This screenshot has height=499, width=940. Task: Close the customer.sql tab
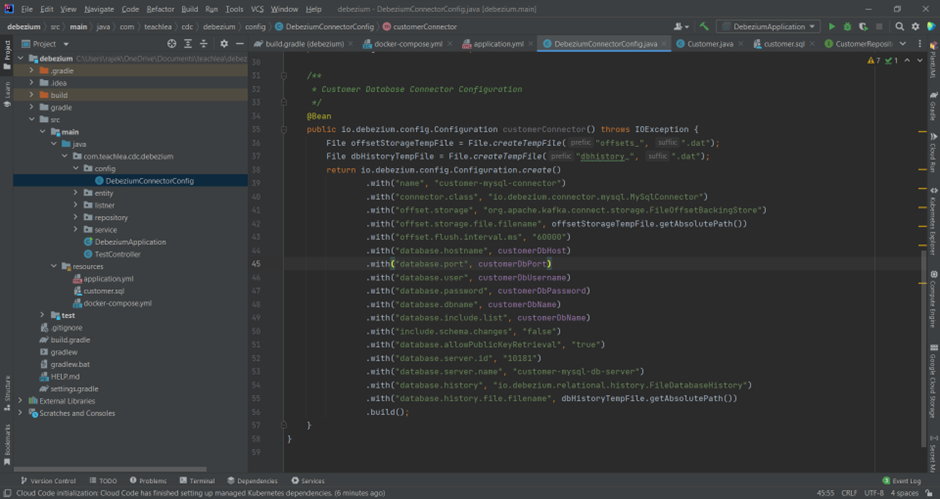point(812,44)
